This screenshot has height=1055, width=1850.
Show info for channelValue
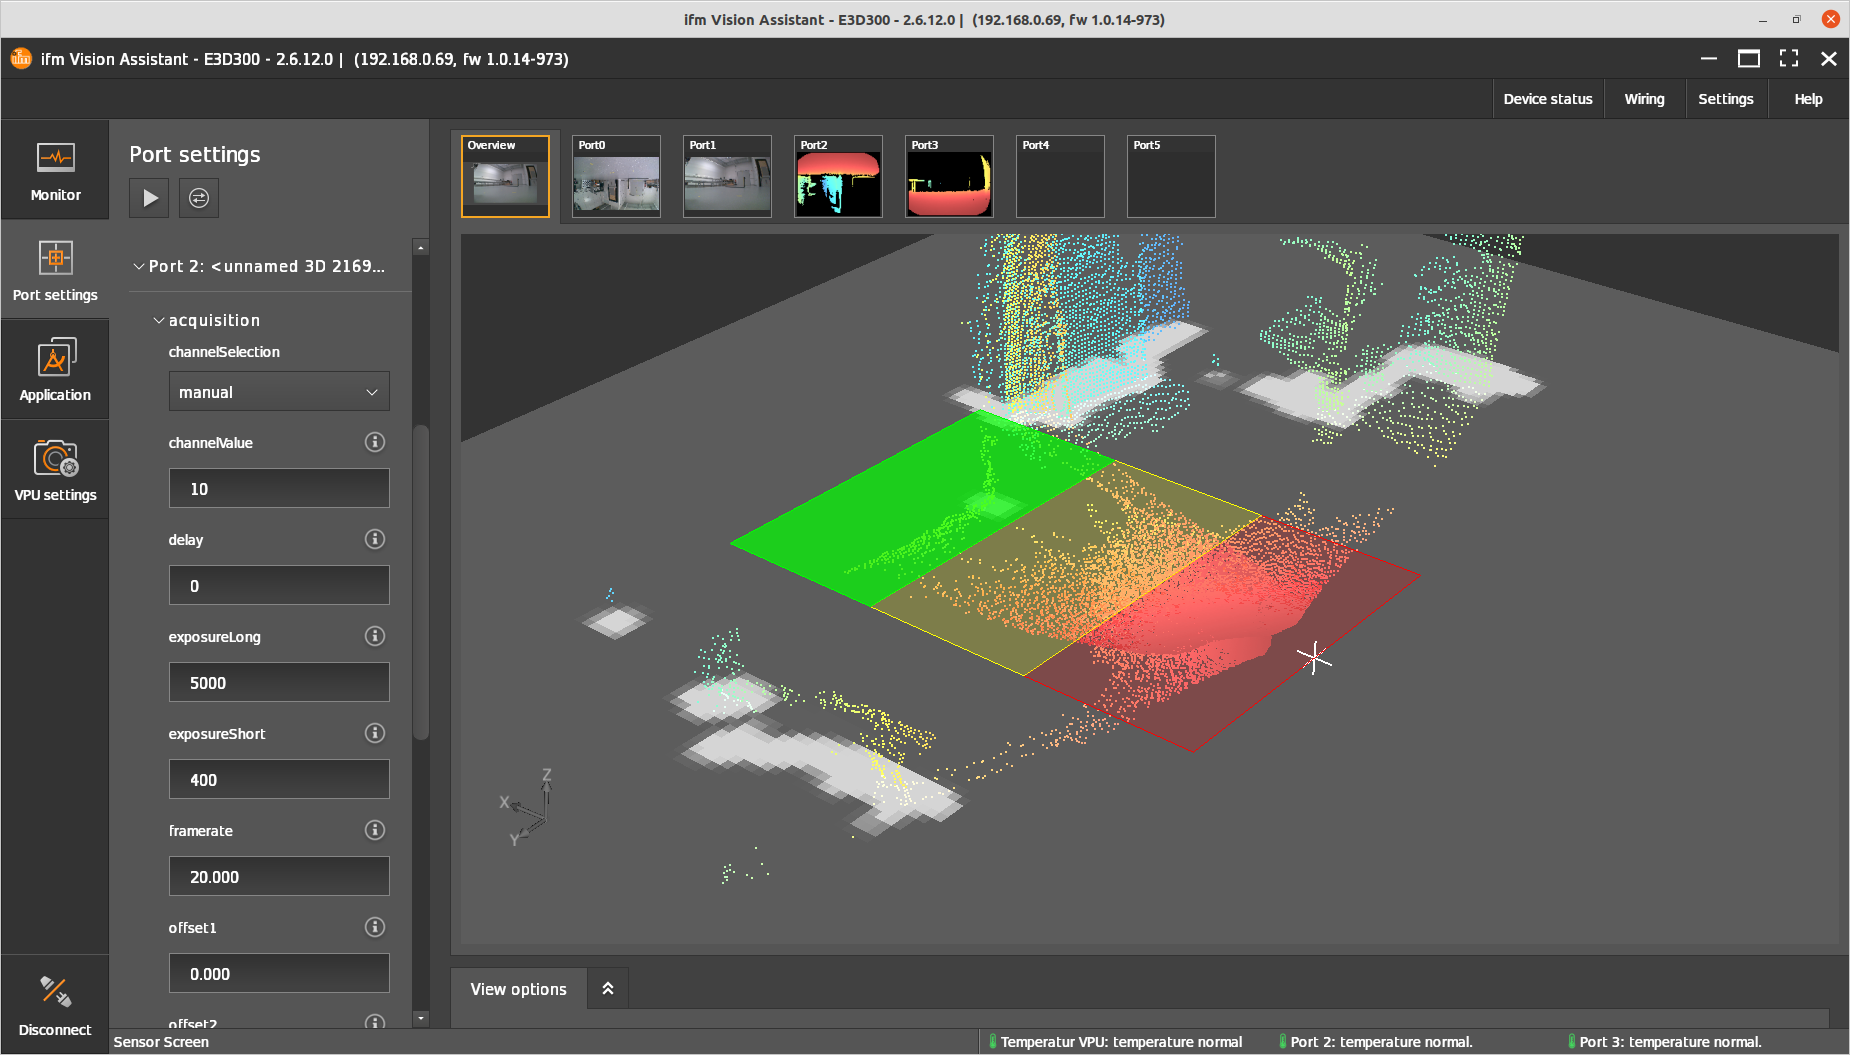click(375, 442)
